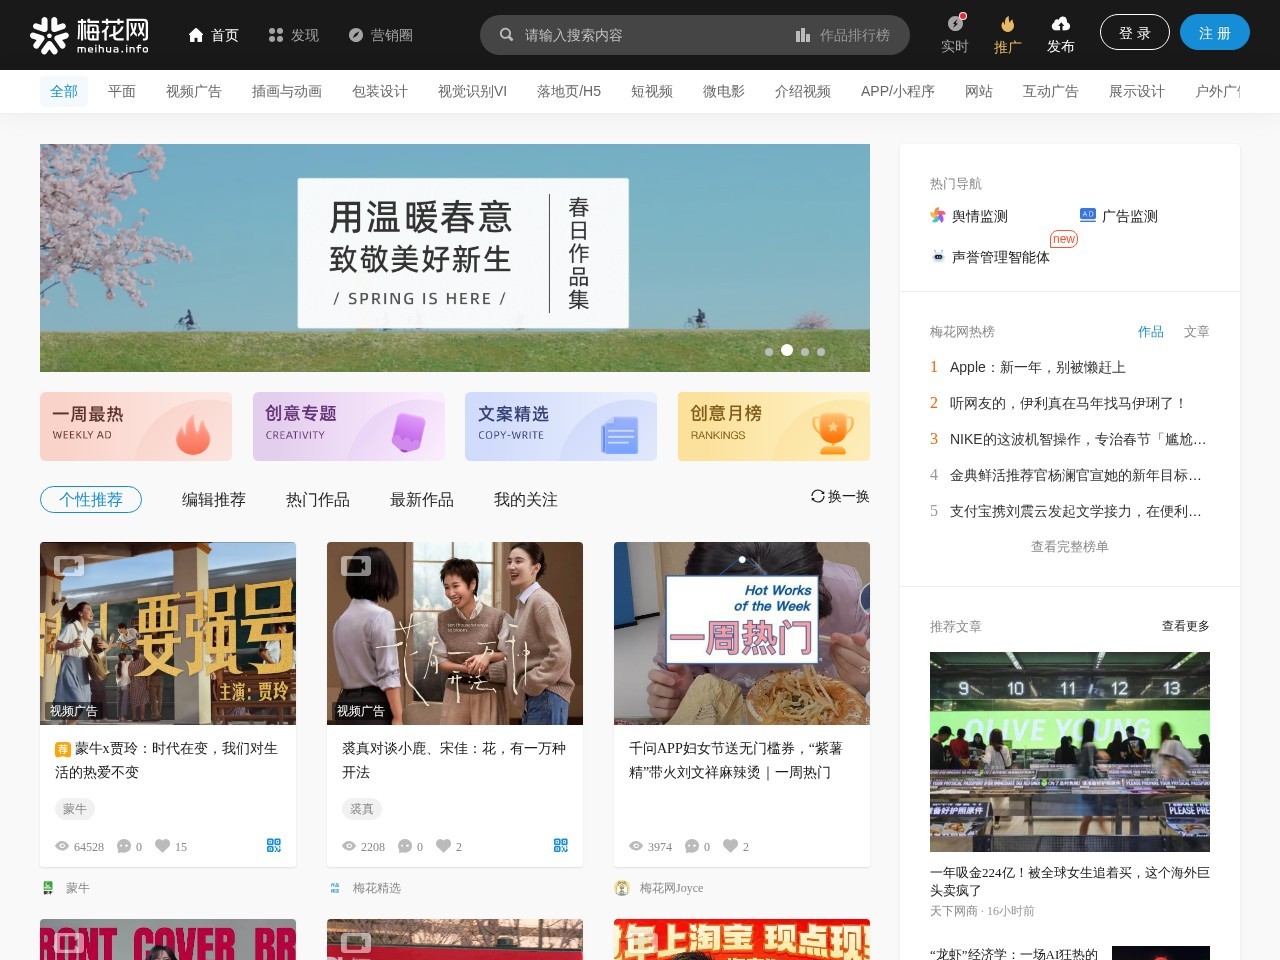Open the 实时 real-time icon
This screenshot has height=960, width=1280.
click(x=955, y=24)
